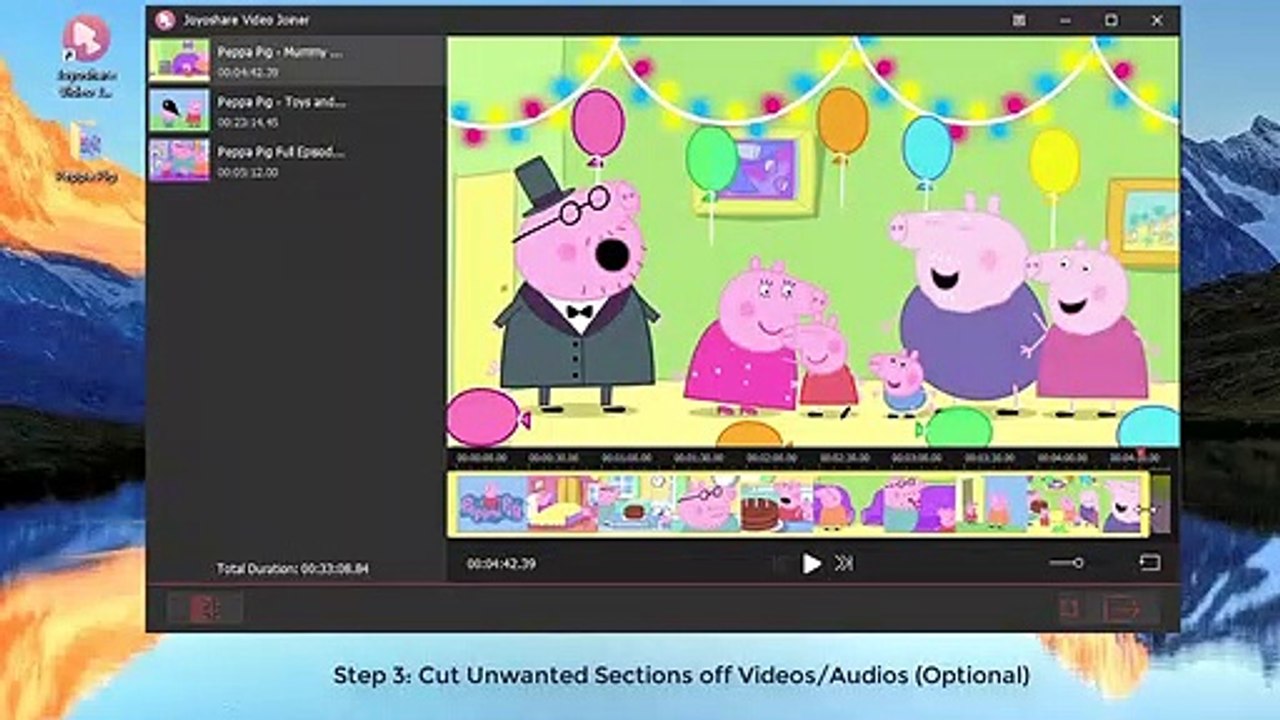This screenshot has width=1280, height=720.
Task: Click the current time 00:04:42.39 display
Action: click(x=501, y=564)
